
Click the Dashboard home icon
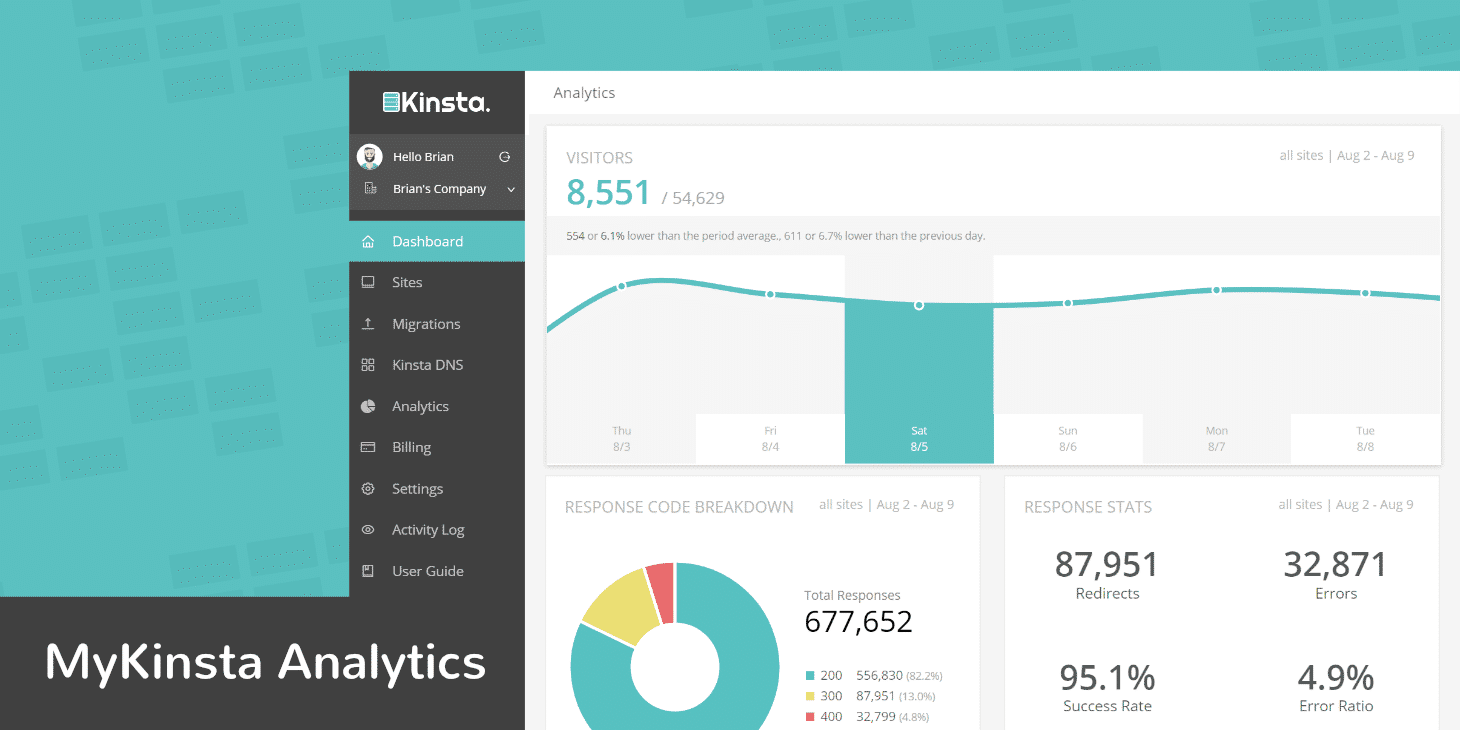pos(368,241)
